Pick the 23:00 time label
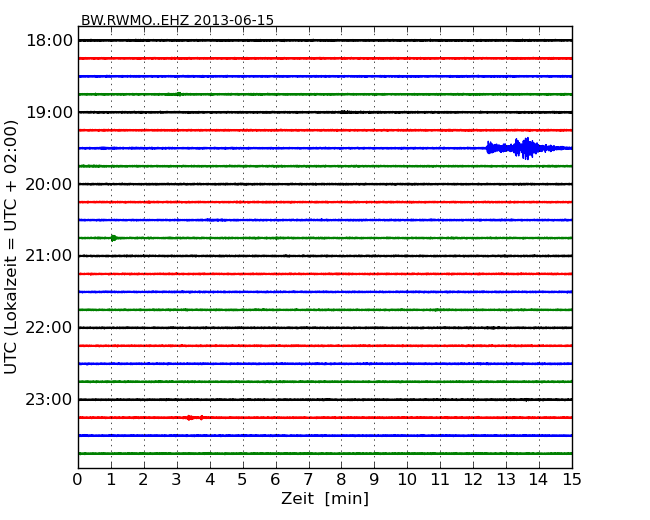Screen dimensions: 650x520 point(49,399)
